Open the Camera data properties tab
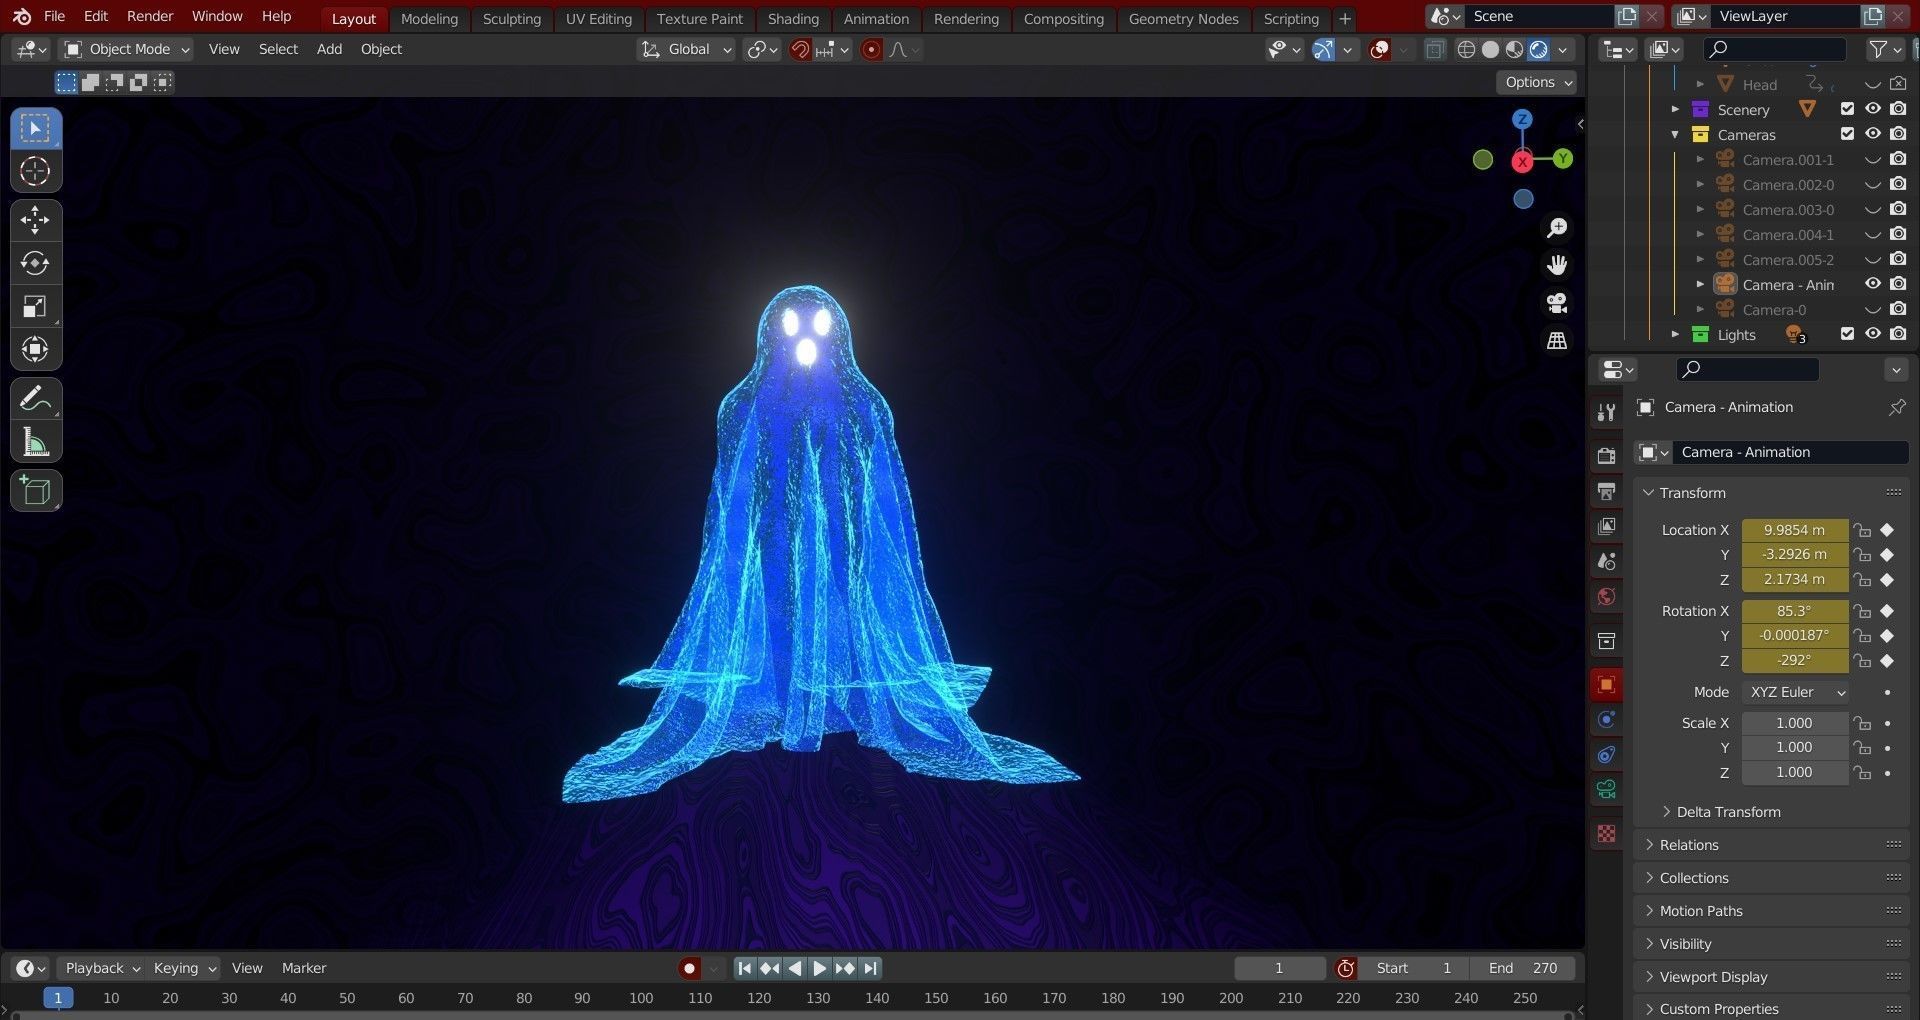Viewport: 1920px width, 1020px height. [x=1606, y=790]
